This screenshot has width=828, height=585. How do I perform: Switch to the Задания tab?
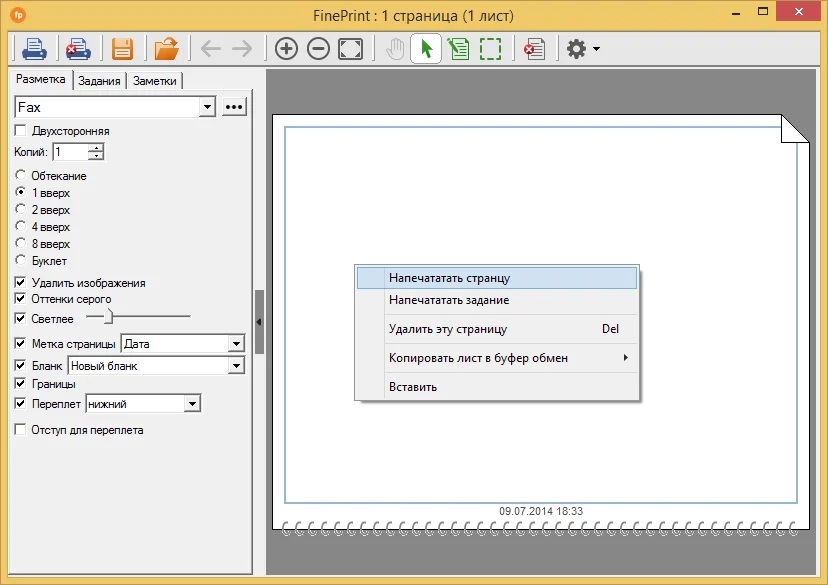pyautogui.click(x=99, y=81)
